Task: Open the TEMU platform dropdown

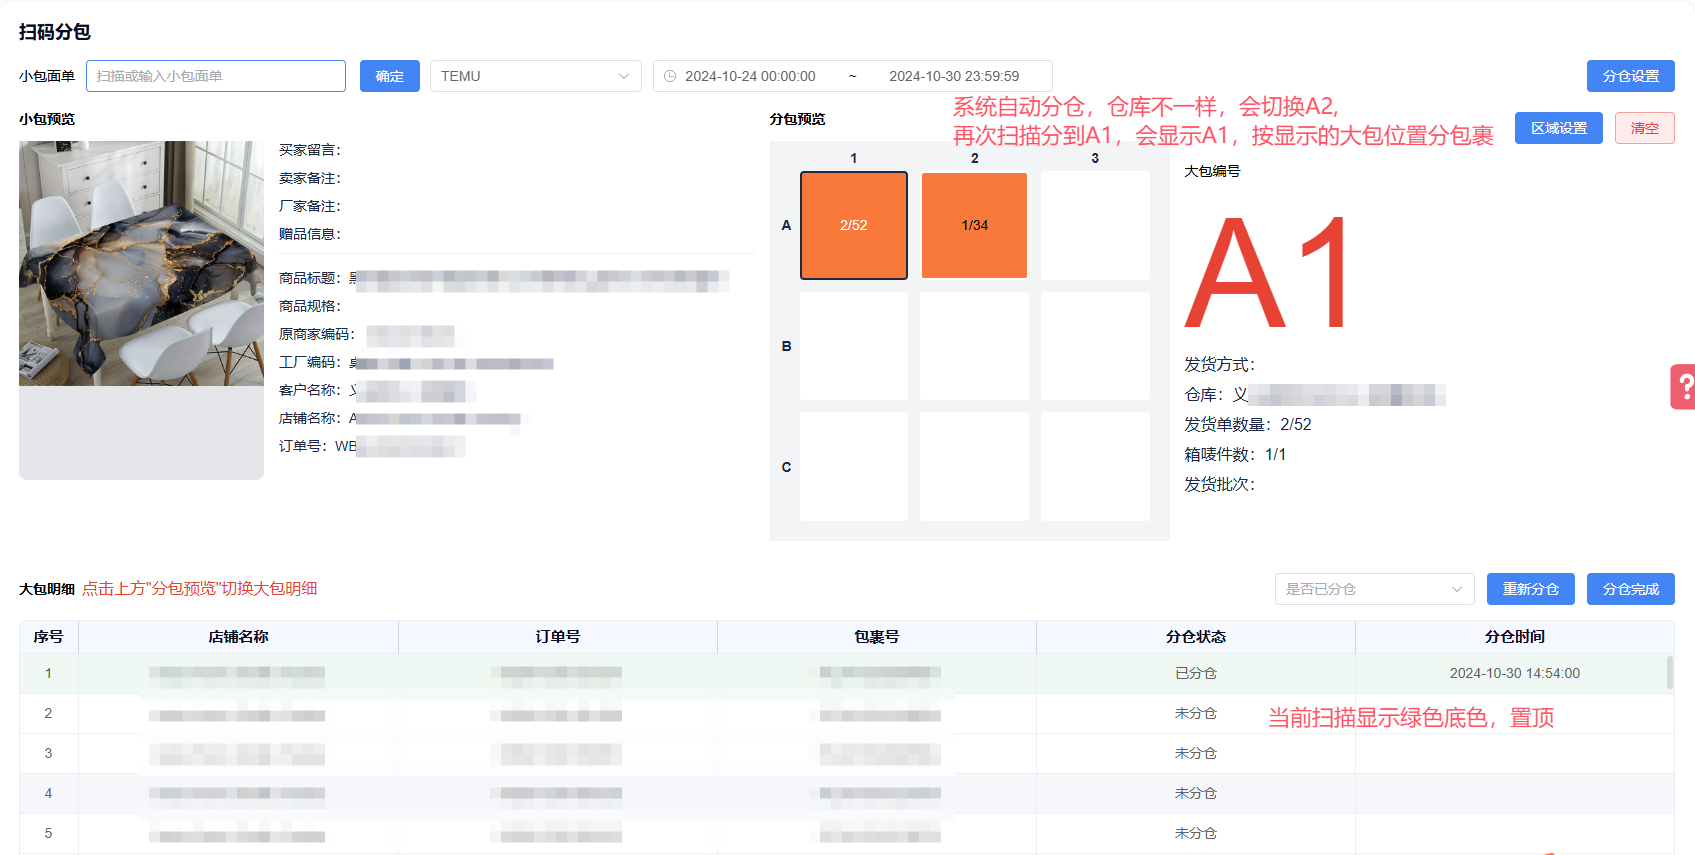Action: pyautogui.click(x=535, y=76)
